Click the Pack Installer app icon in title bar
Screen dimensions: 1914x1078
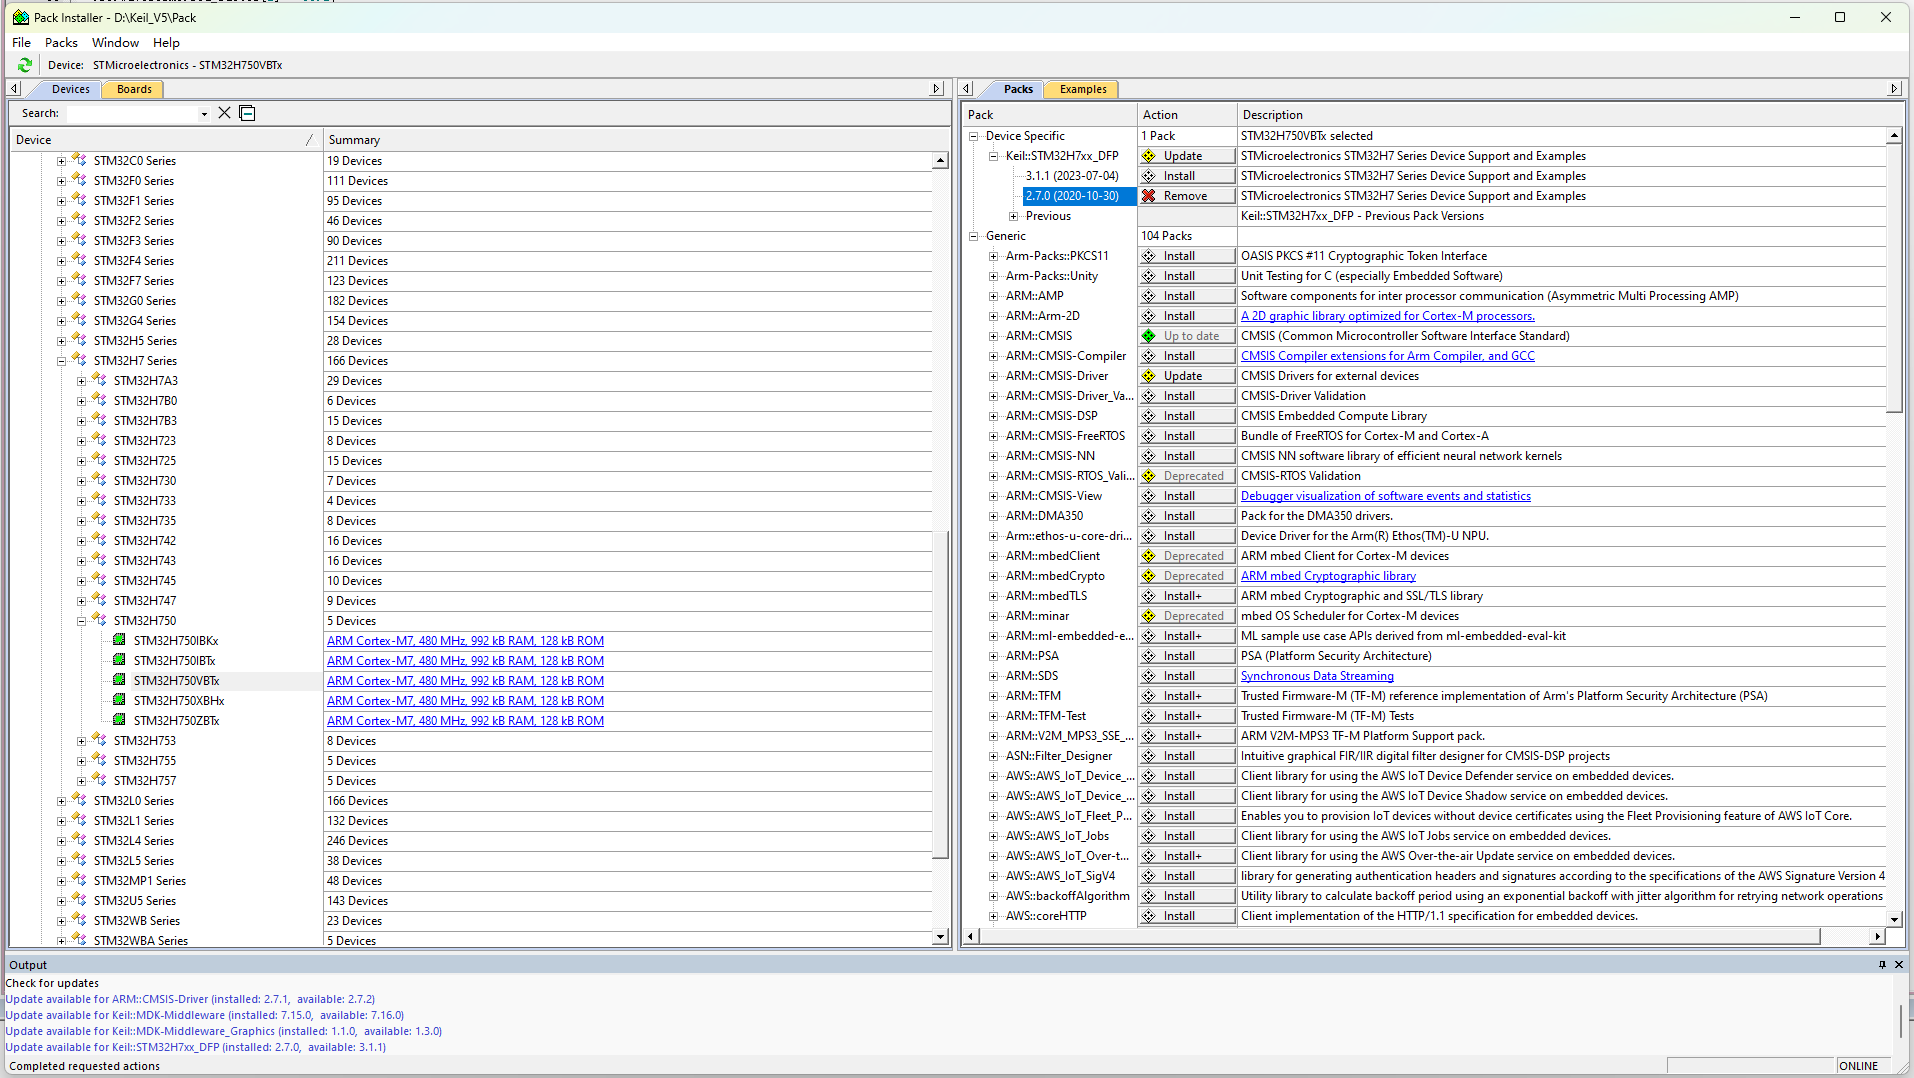(x=21, y=17)
